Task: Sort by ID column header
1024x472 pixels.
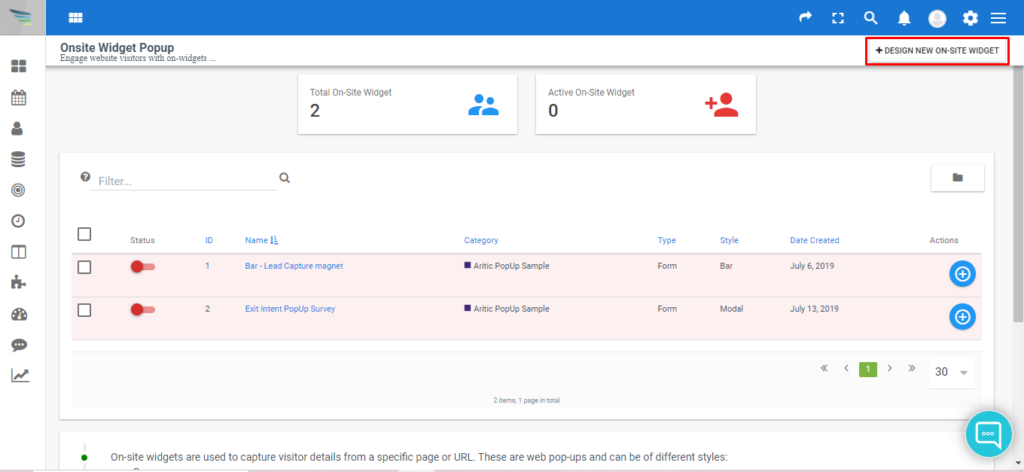Action: click(209, 240)
